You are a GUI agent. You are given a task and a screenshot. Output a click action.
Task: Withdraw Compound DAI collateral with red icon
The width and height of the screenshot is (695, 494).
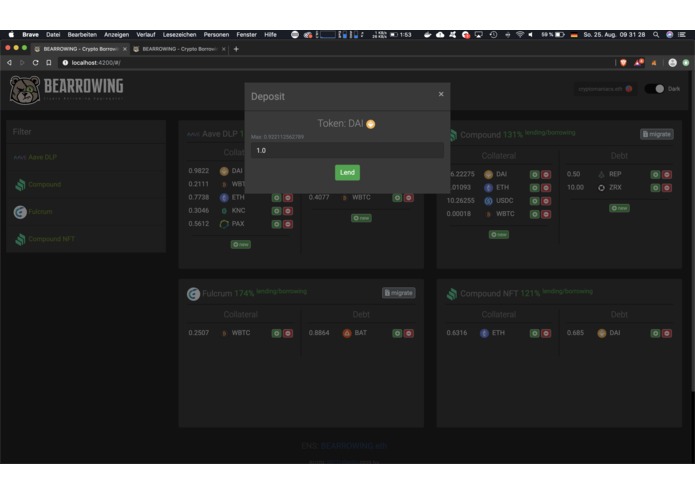[546, 175]
